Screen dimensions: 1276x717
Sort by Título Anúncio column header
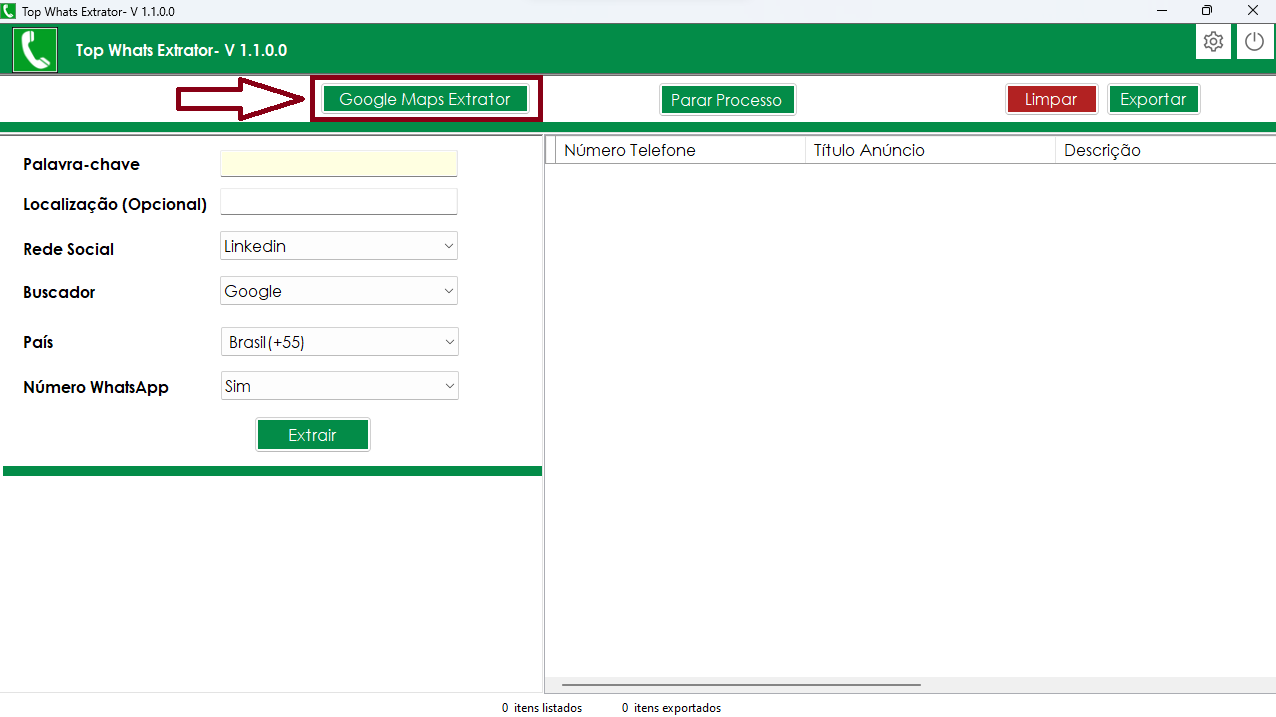(930, 150)
